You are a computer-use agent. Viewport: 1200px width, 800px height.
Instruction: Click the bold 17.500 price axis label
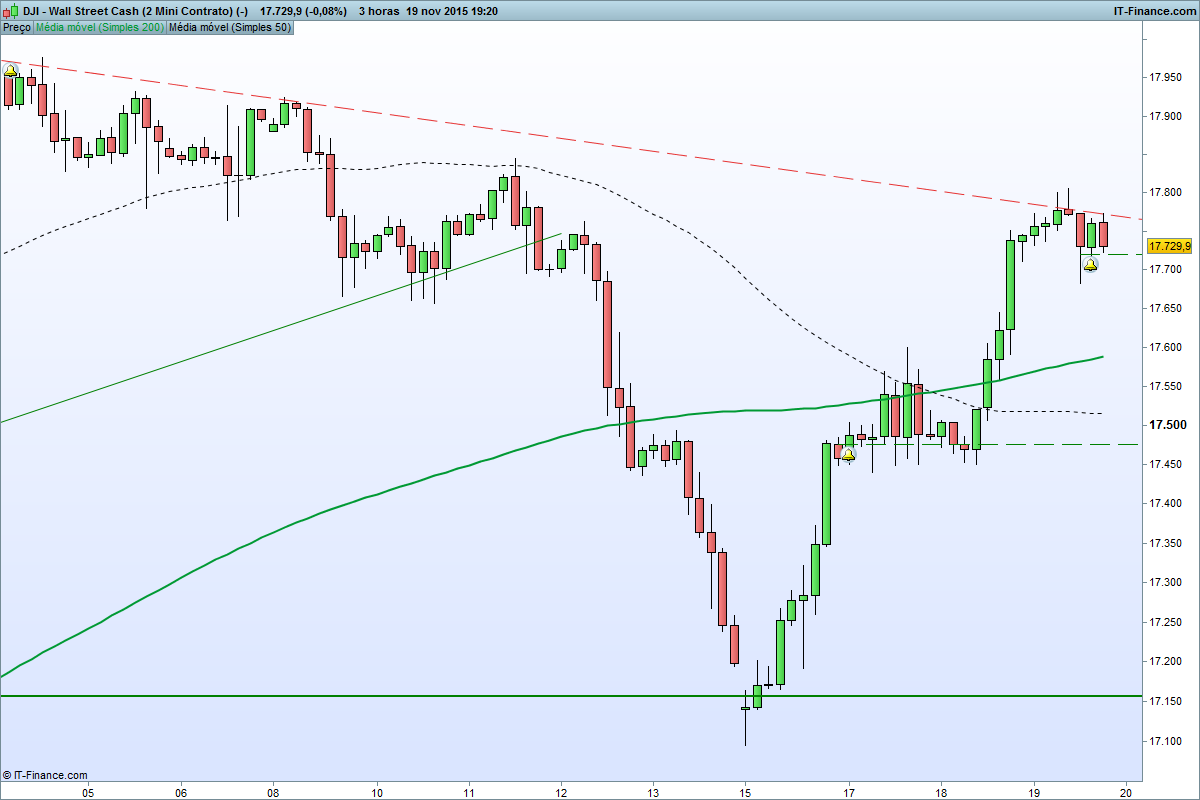point(1166,425)
